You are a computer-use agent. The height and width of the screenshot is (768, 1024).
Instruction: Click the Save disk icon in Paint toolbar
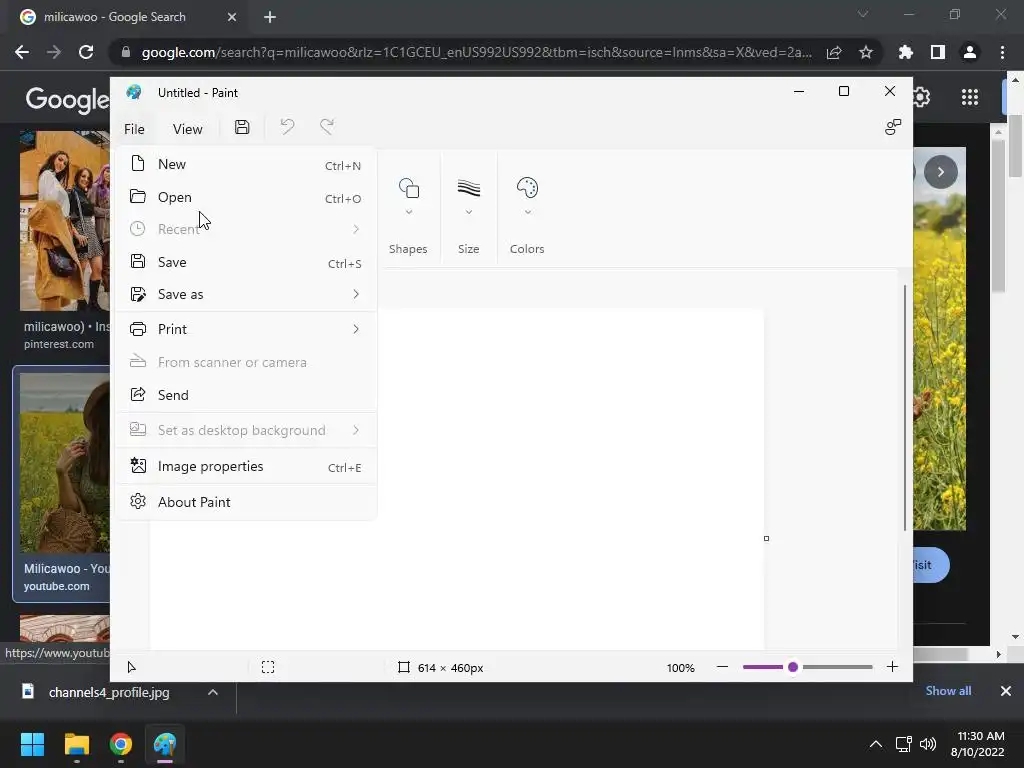point(242,127)
